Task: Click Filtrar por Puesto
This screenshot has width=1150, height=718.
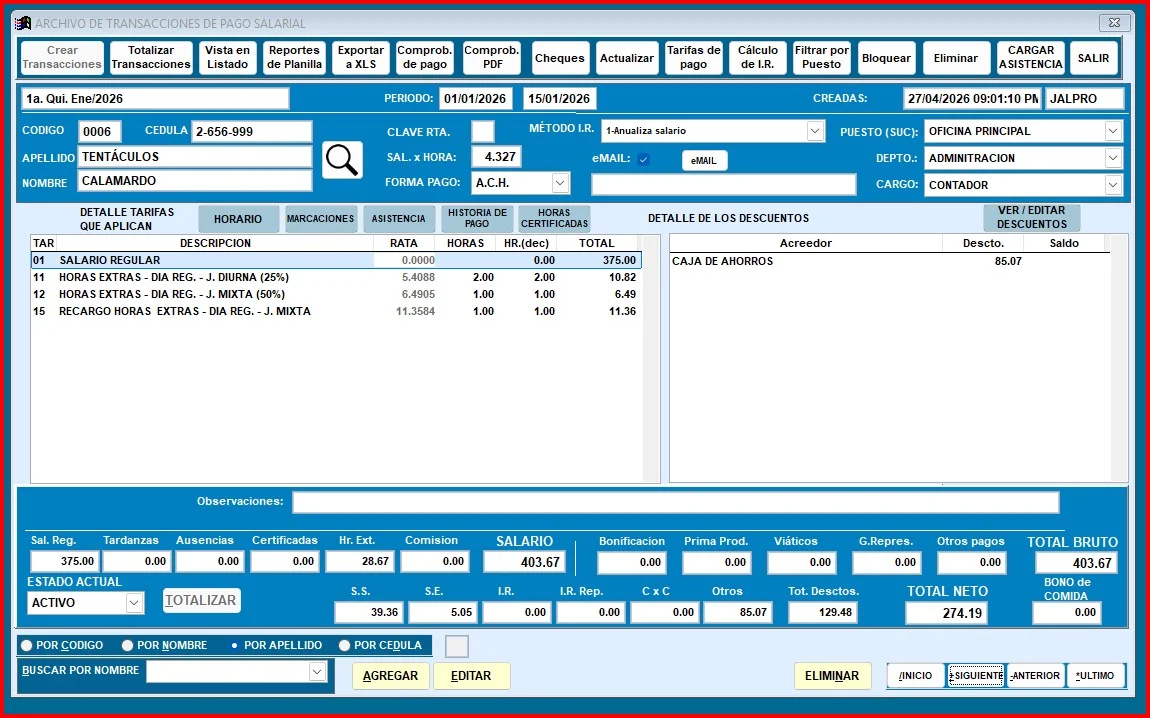Action: pyautogui.click(x=821, y=58)
